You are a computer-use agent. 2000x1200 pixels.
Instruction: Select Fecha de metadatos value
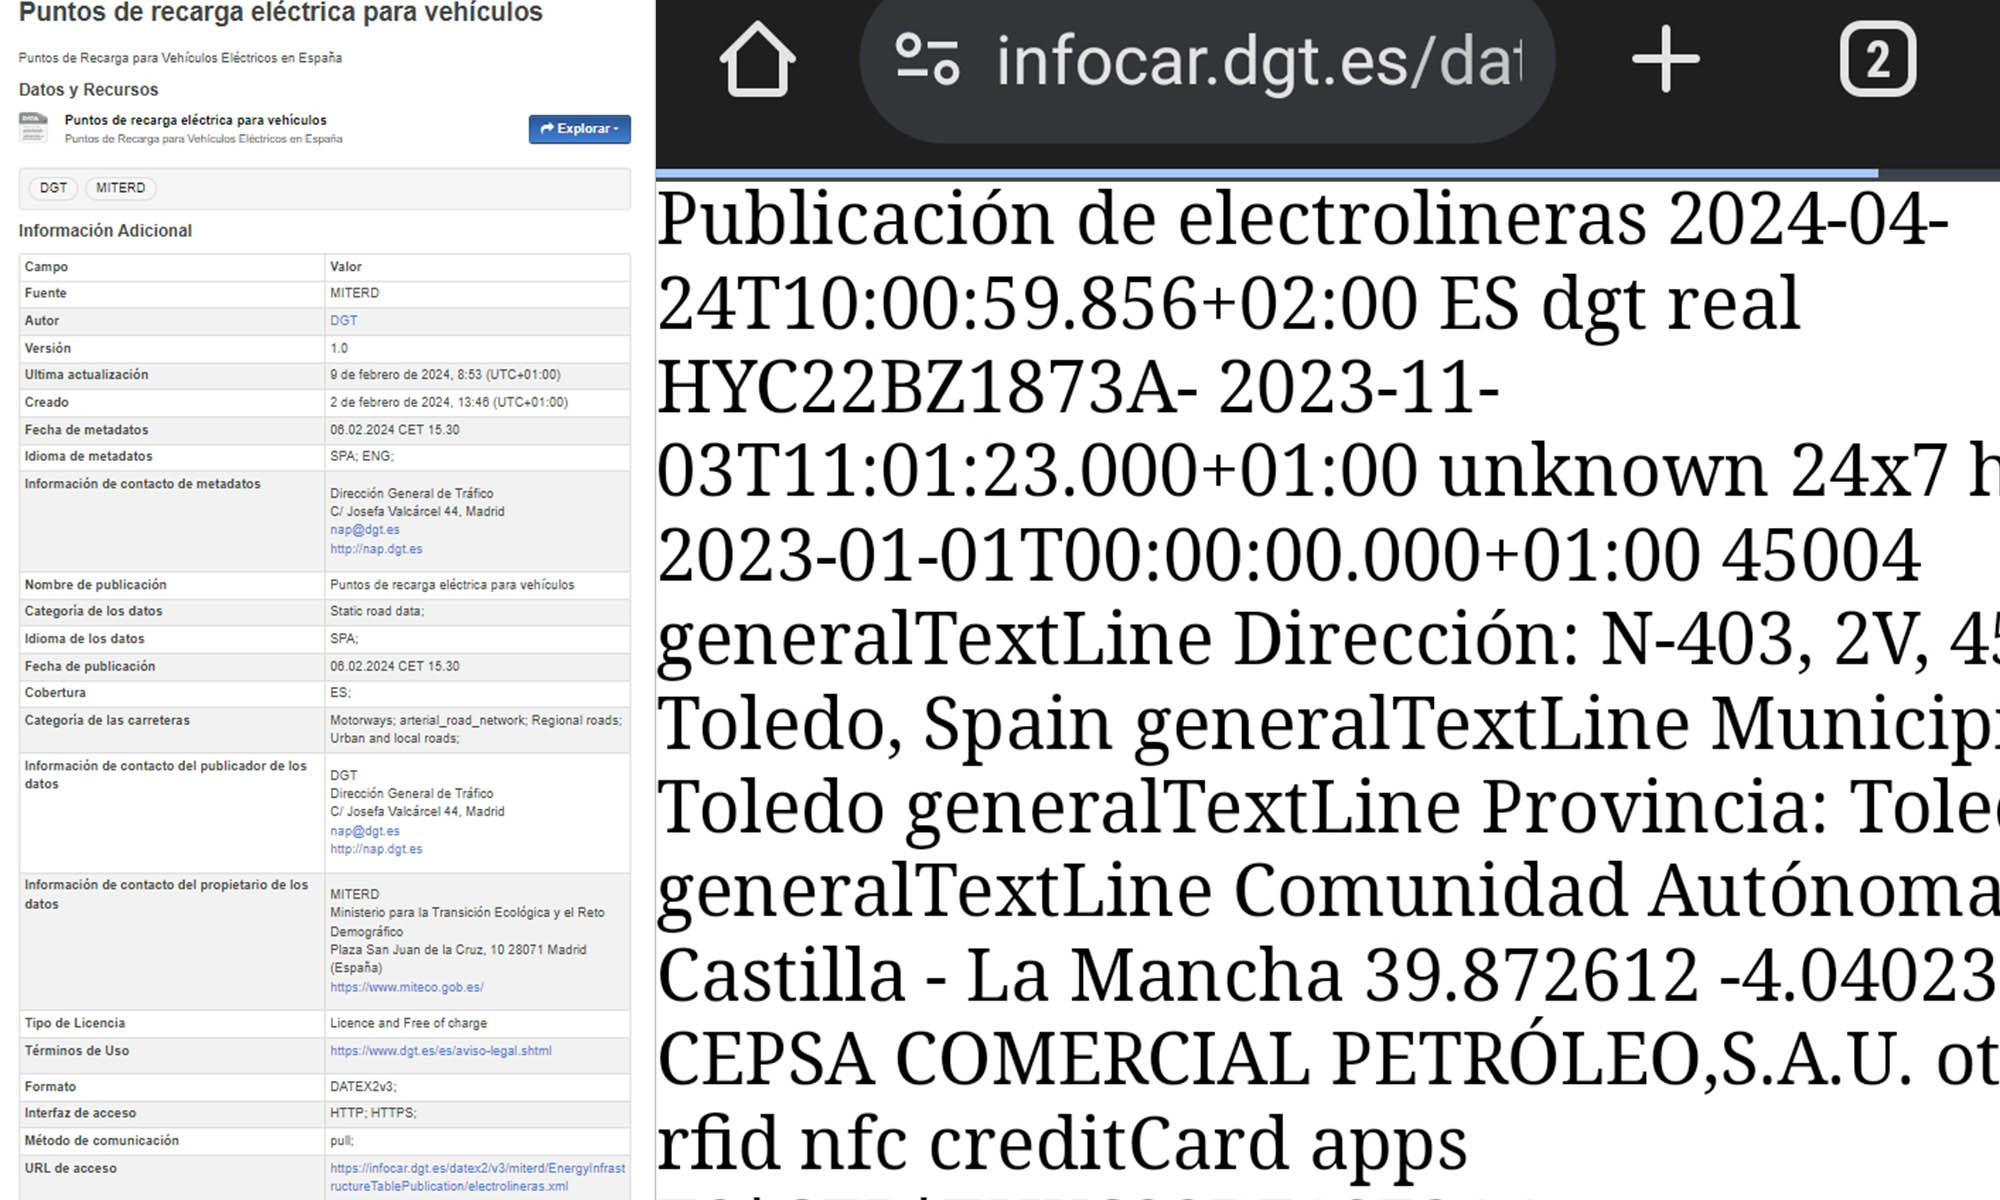click(395, 430)
